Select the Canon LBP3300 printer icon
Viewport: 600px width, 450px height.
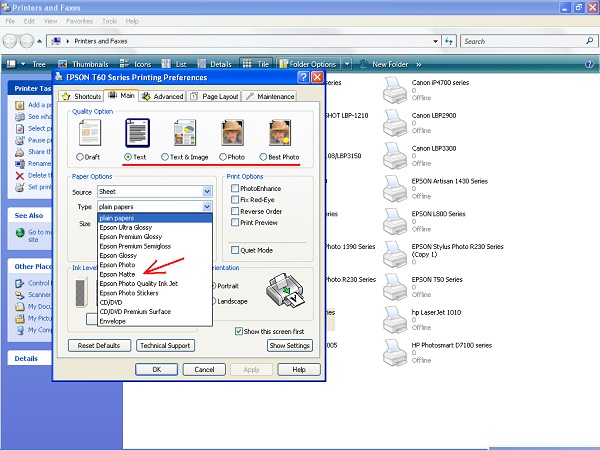point(395,156)
